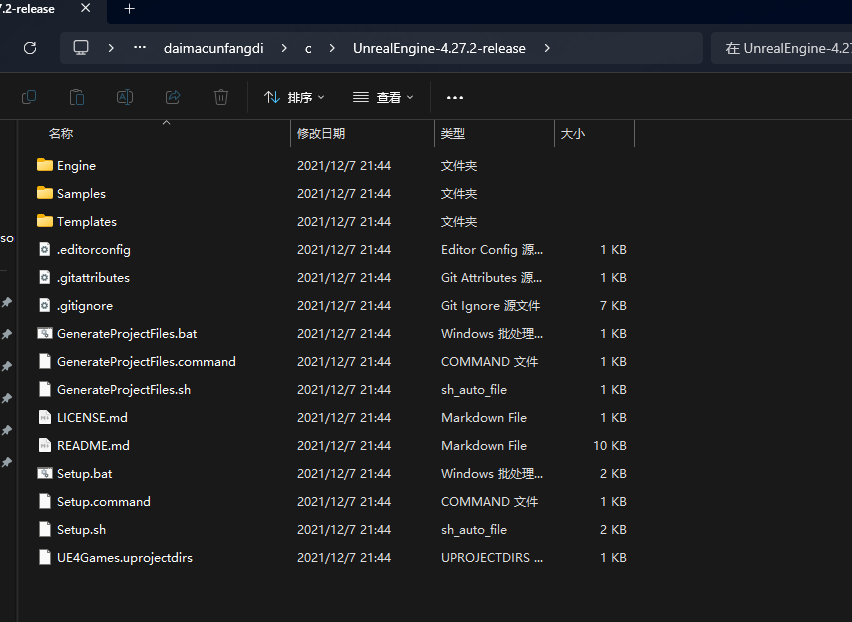The image size is (852, 622).
Task: Click the Samples folder name
Action: (x=81, y=193)
